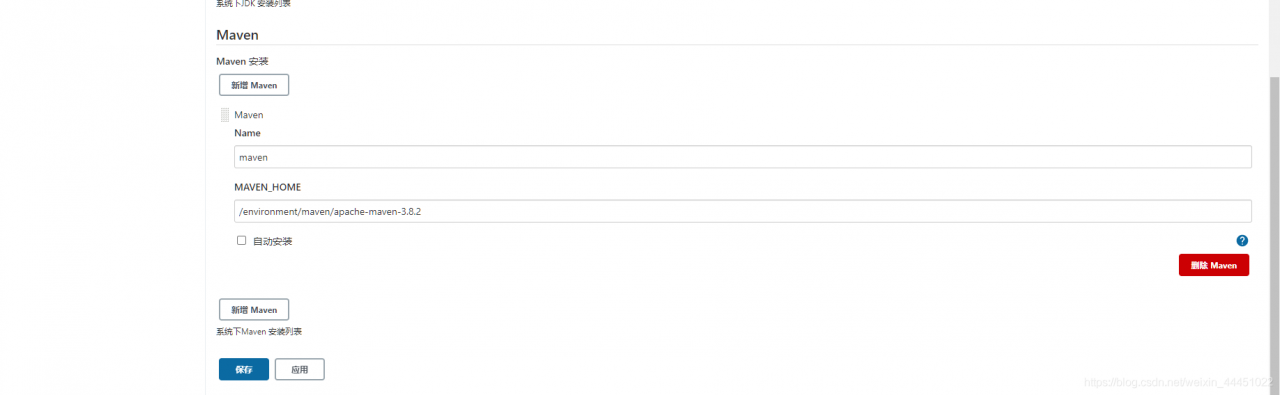This screenshot has height=395, width=1280.
Task: Toggle the 自动安装 checkbox
Action: pyautogui.click(x=241, y=240)
